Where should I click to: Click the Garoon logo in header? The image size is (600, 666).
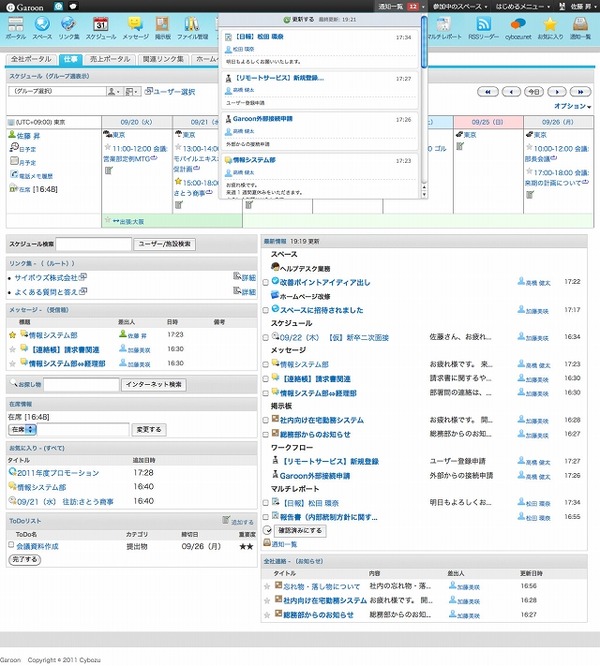25,7
